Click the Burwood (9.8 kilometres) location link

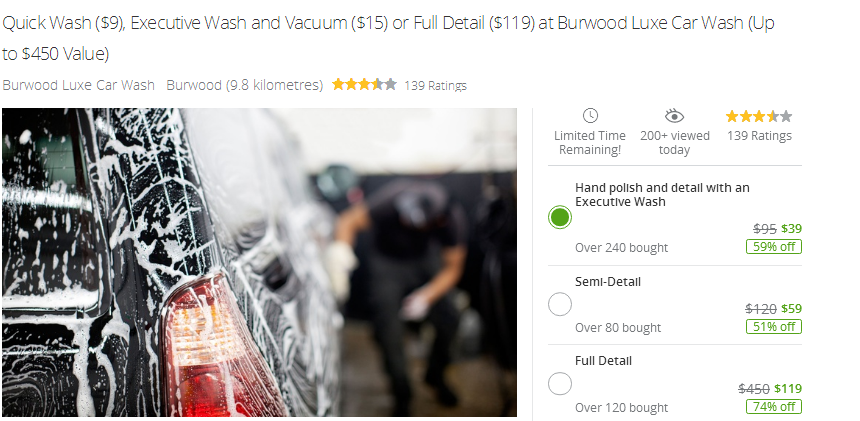tap(245, 86)
